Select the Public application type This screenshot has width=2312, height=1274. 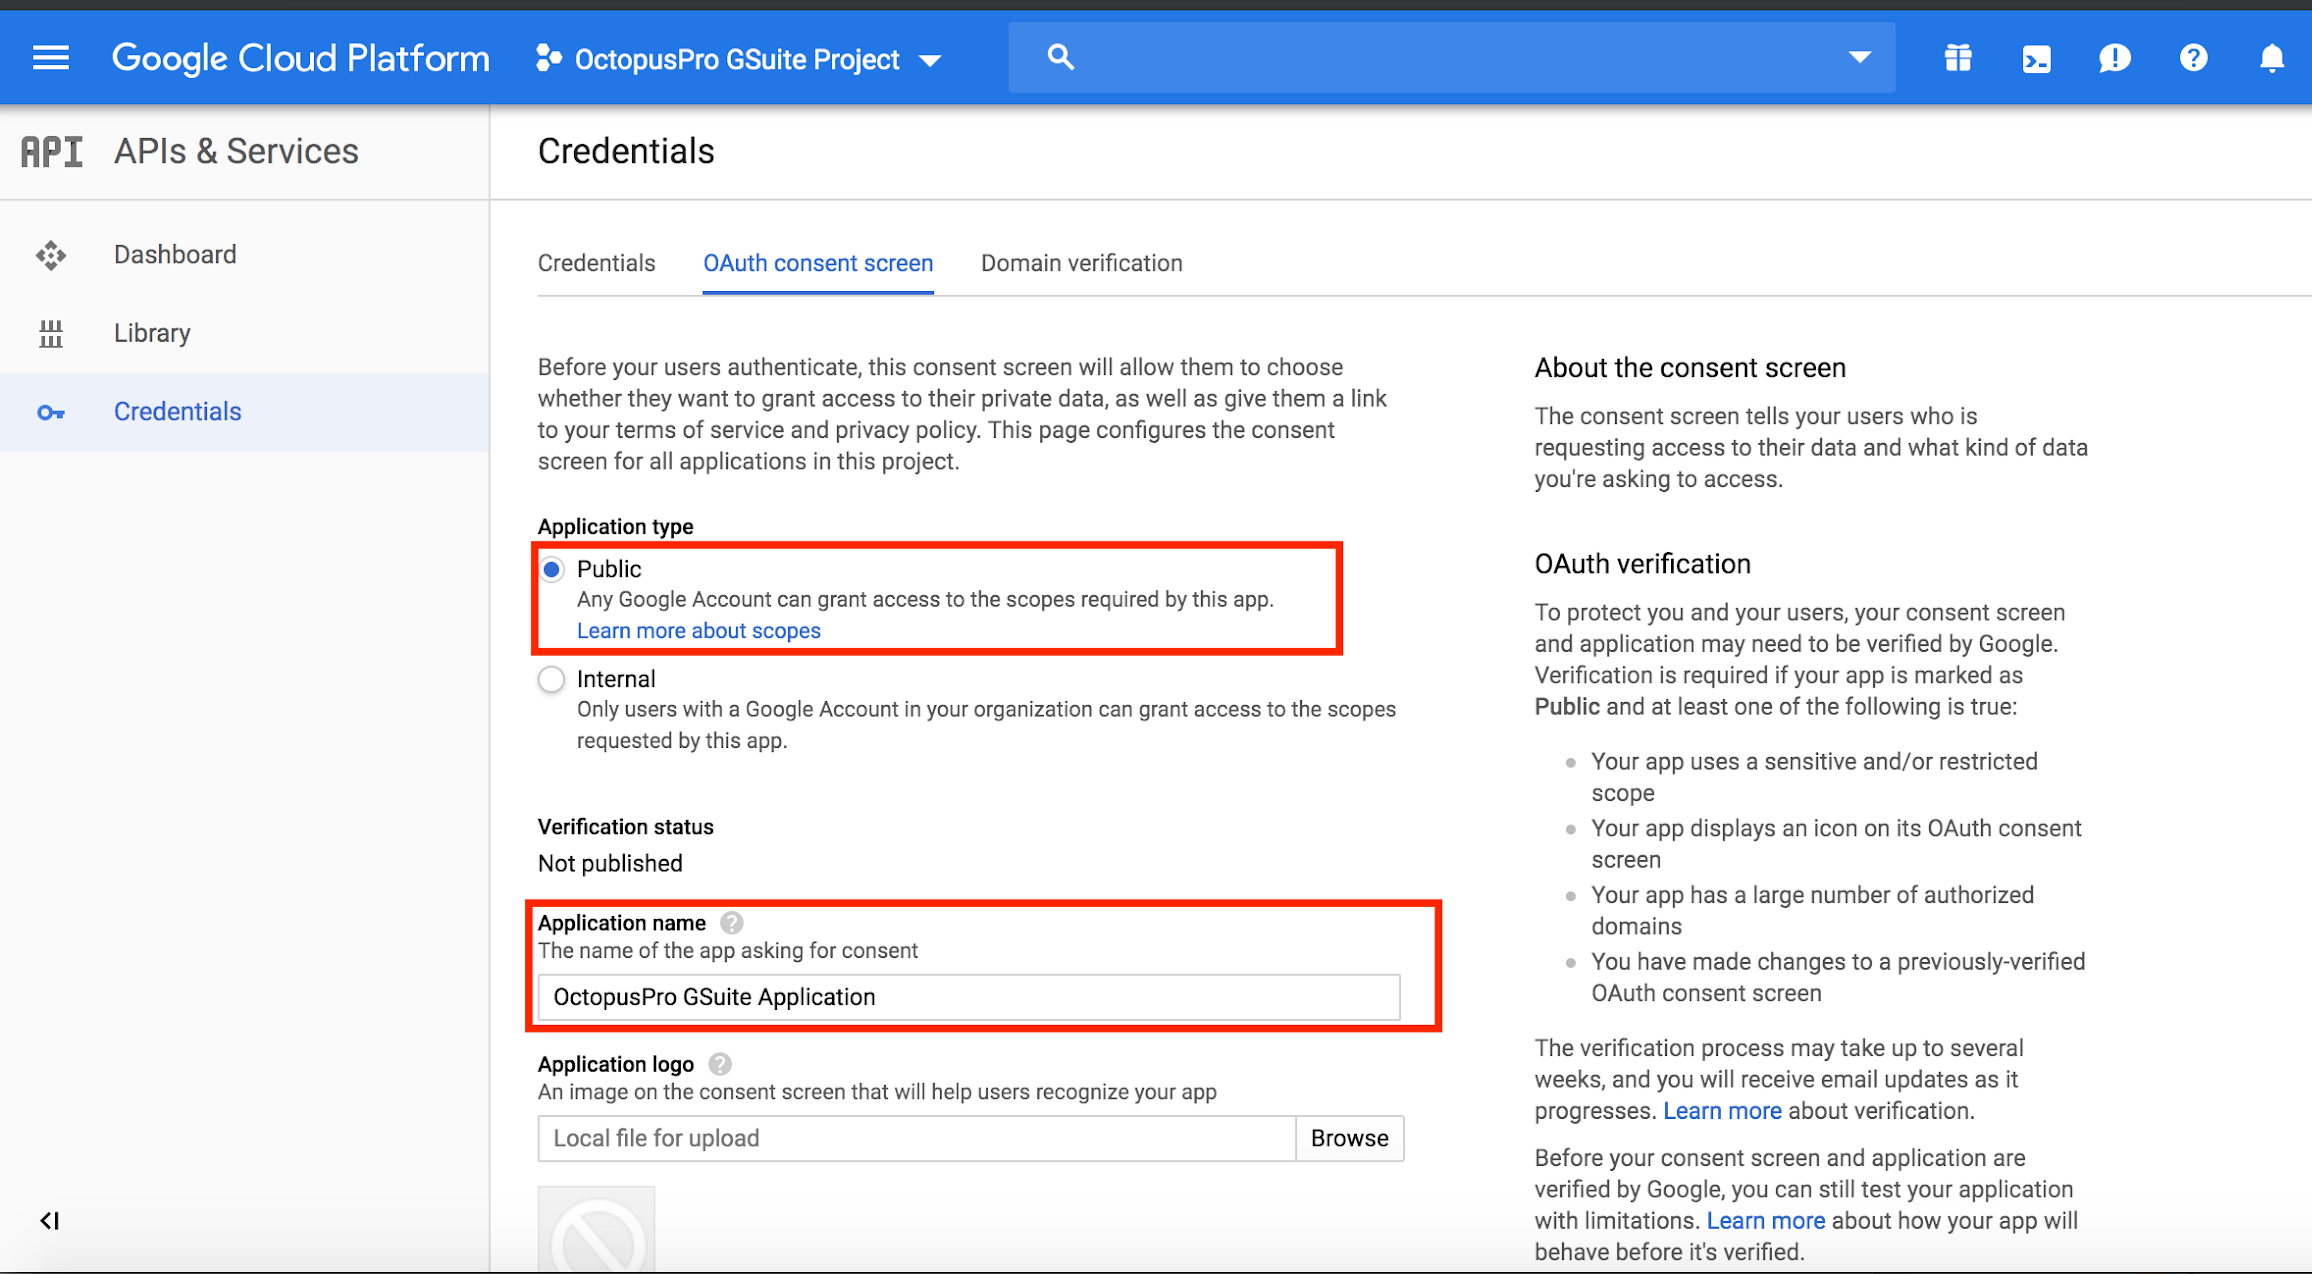(x=552, y=569)
